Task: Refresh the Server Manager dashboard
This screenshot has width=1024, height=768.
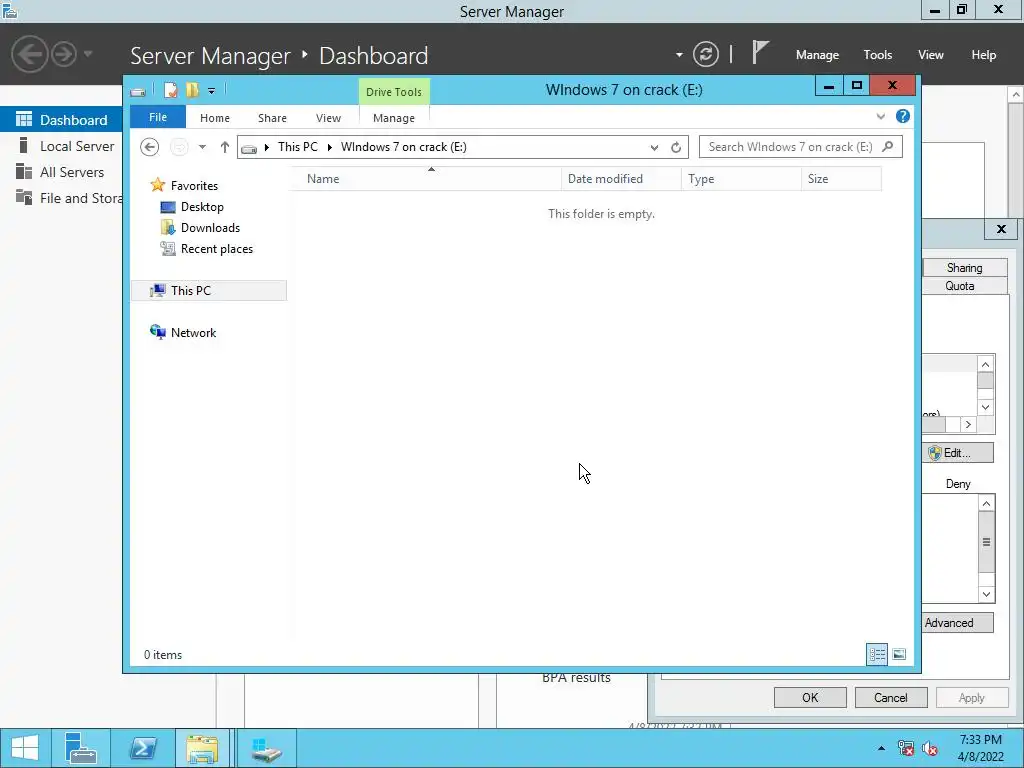Action: [706, 54]
